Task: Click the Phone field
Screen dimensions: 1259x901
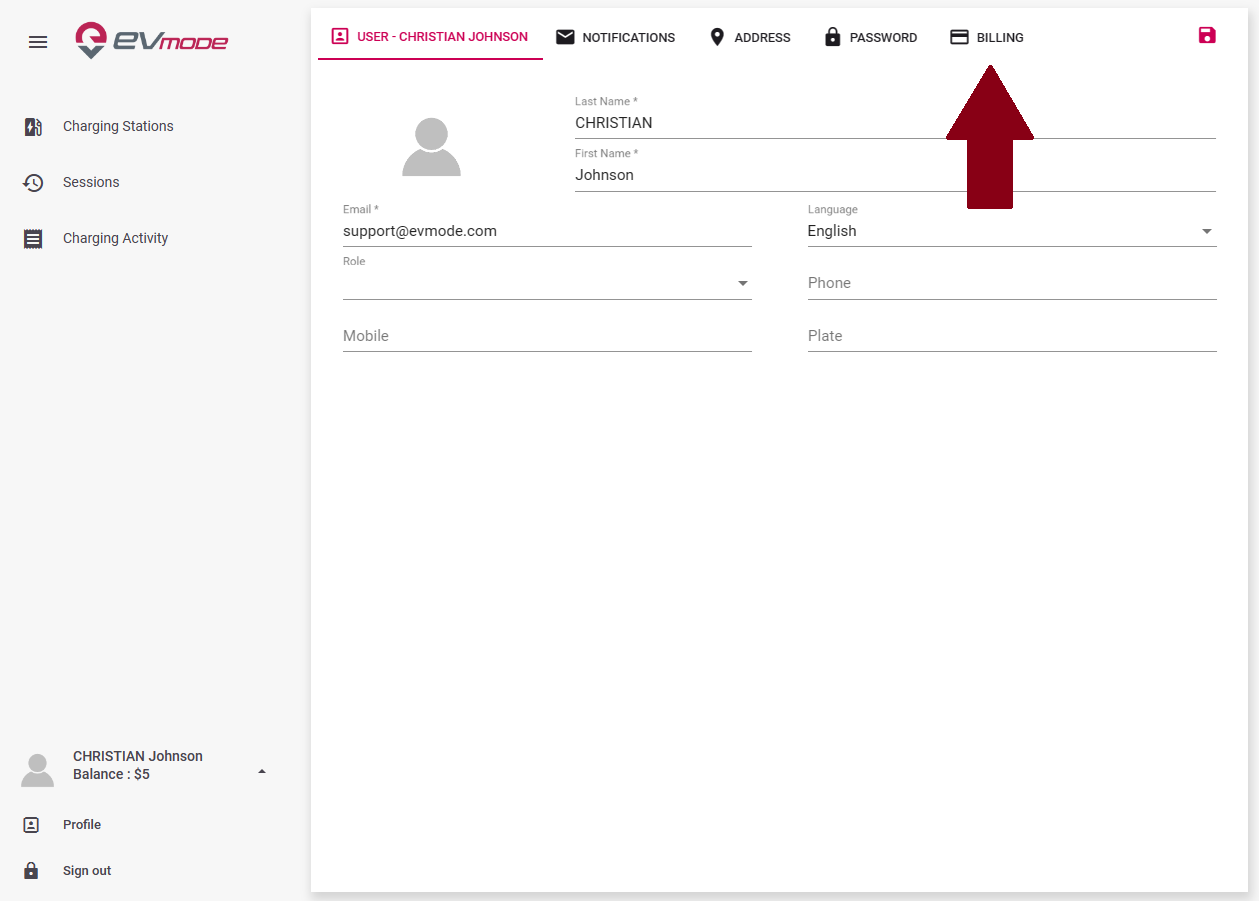Action: (1012, 283)
